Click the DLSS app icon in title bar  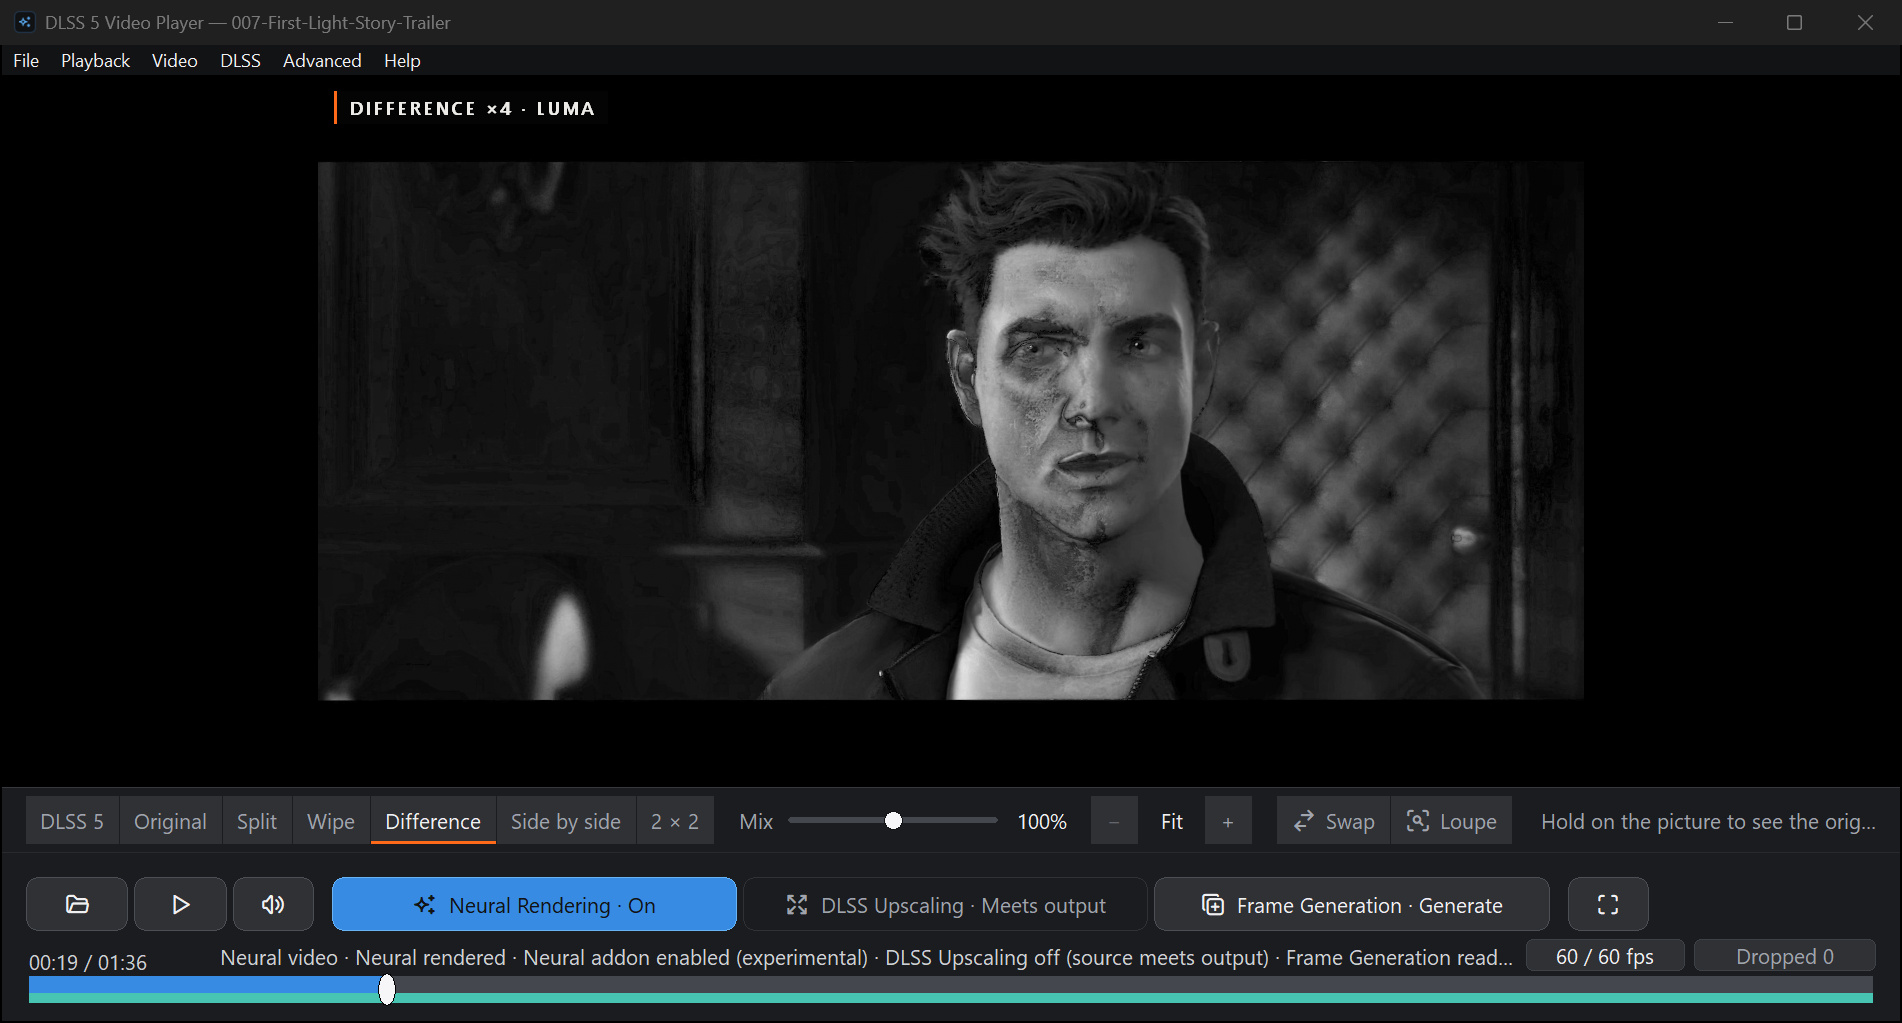(25, 22)
